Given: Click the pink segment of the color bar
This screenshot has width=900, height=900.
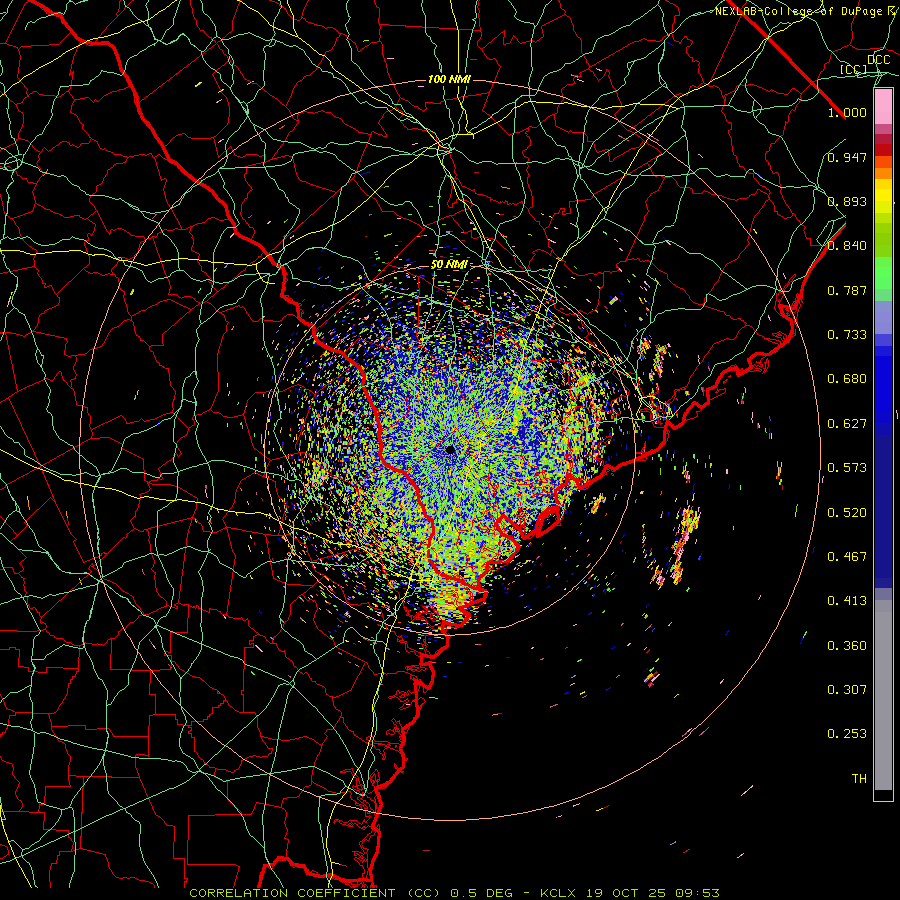Looking at the screenshot, I should click(x=883, y=107).
